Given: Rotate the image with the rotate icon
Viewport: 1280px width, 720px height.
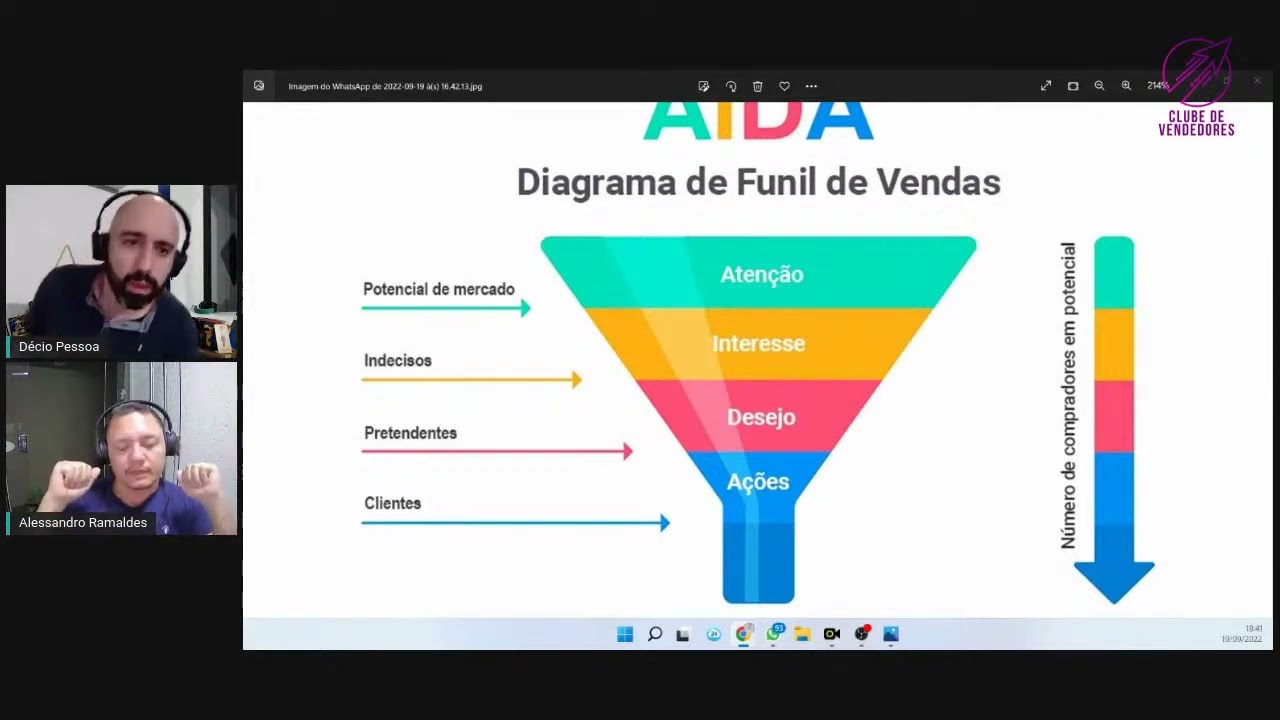Looking at the screenshot, I should 731,86.
